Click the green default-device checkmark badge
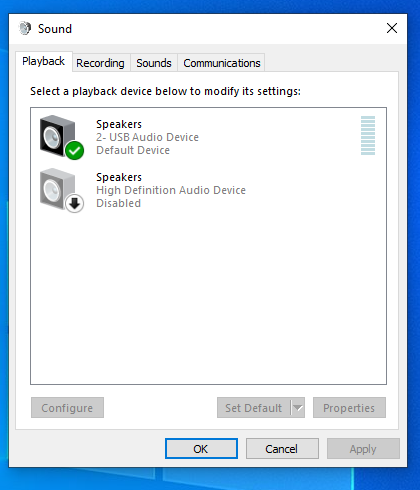 tap(75, 151)
